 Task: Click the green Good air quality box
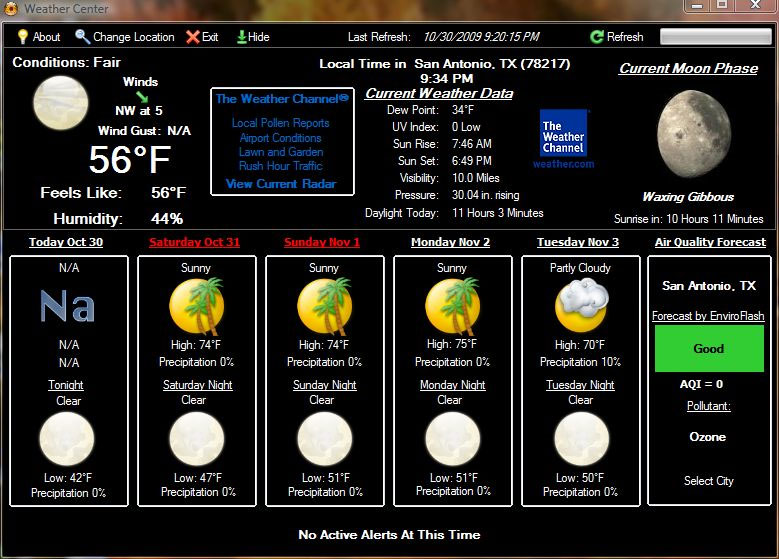click(x=709, y=349)
